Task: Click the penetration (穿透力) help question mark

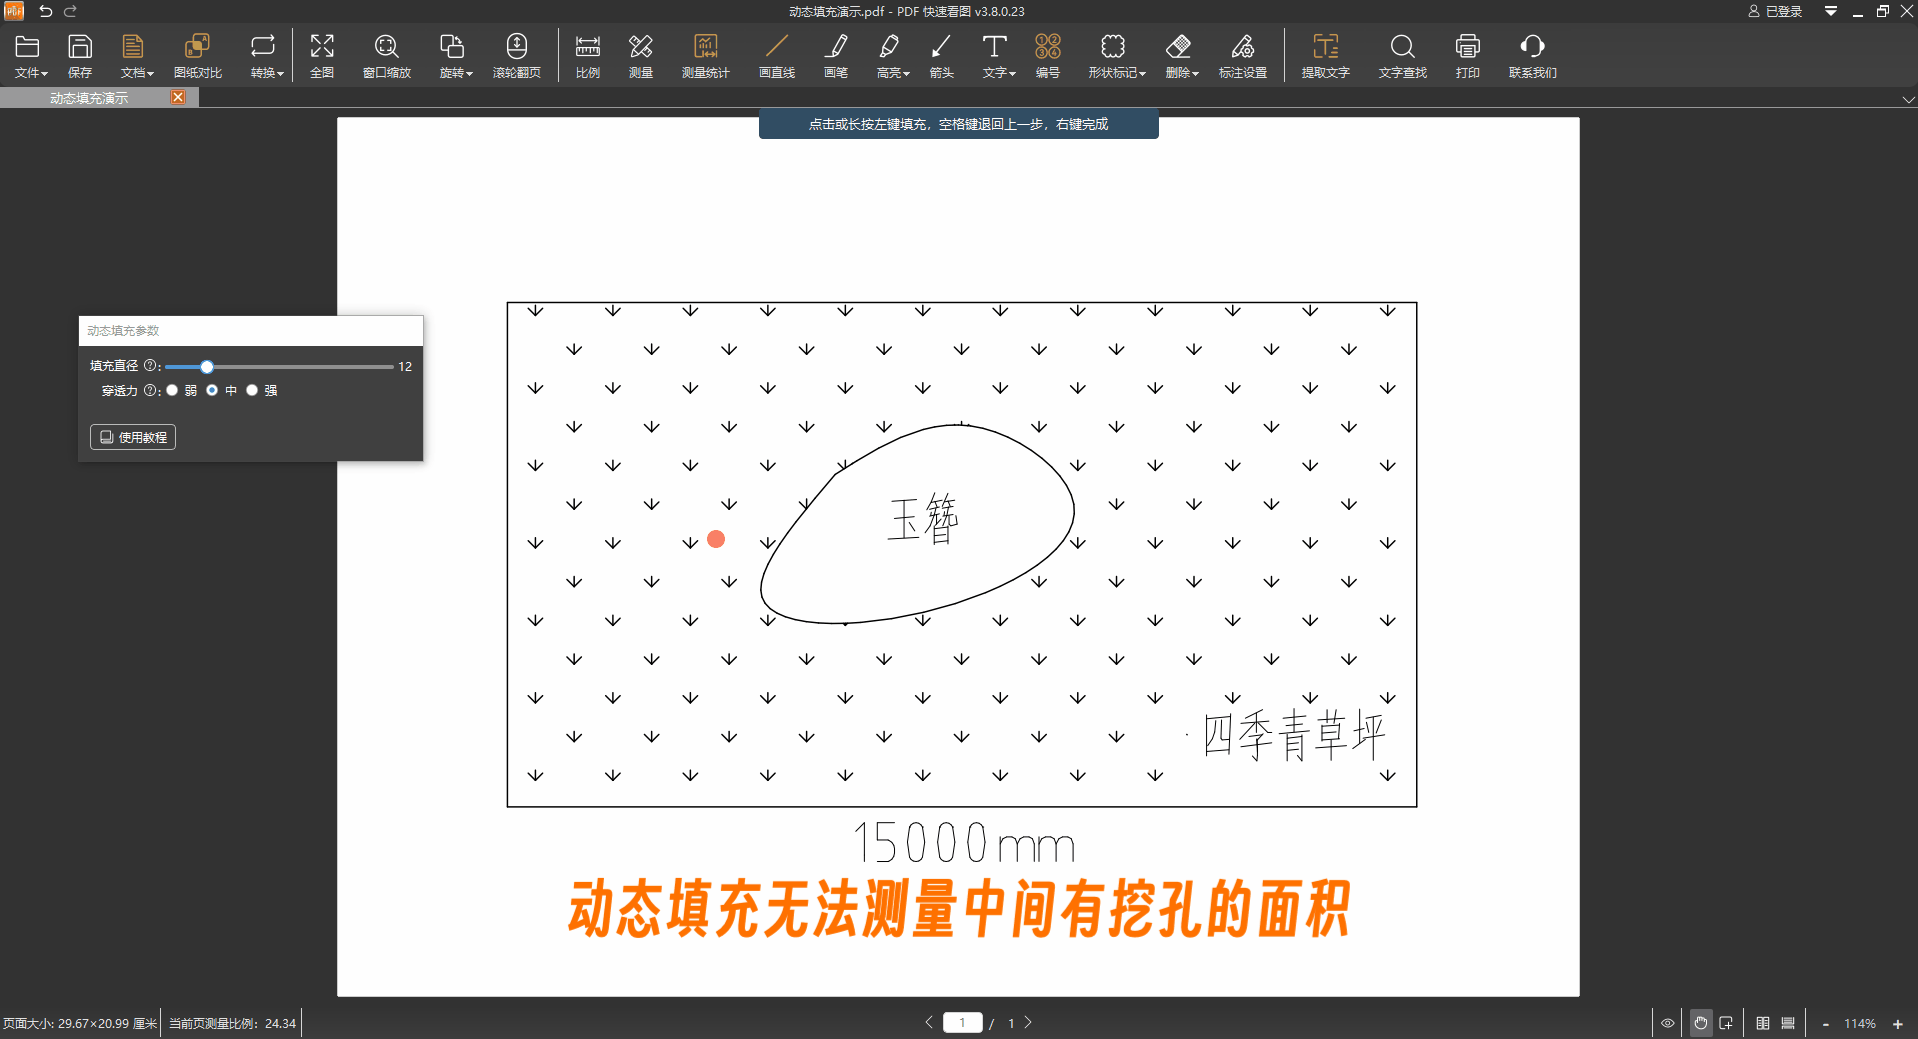Action: 150,391
